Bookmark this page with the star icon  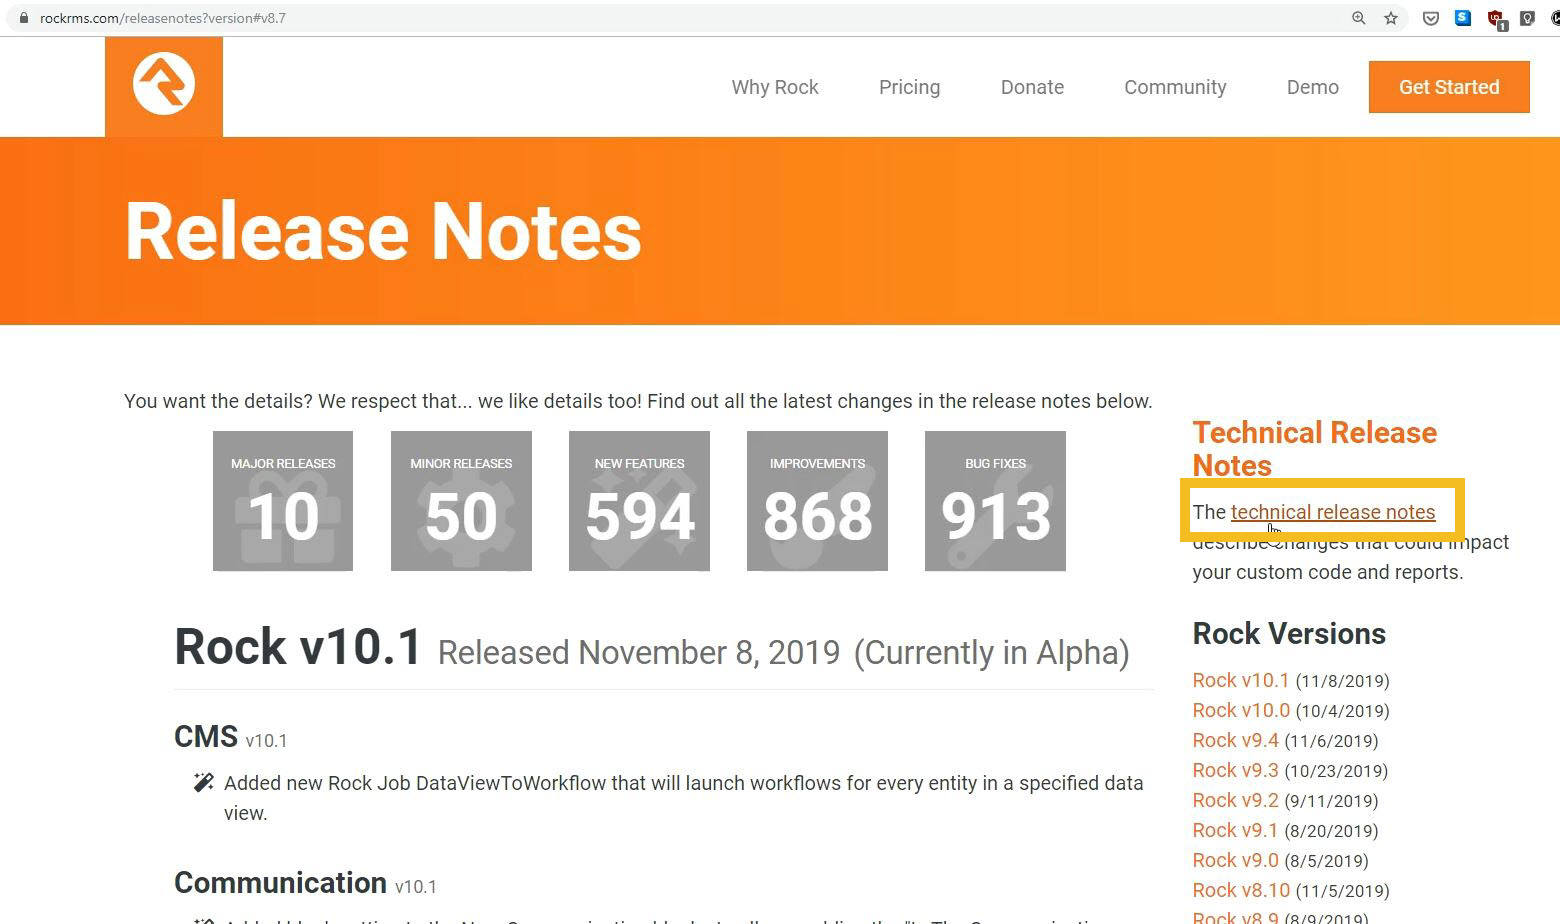pos(1391,18)
